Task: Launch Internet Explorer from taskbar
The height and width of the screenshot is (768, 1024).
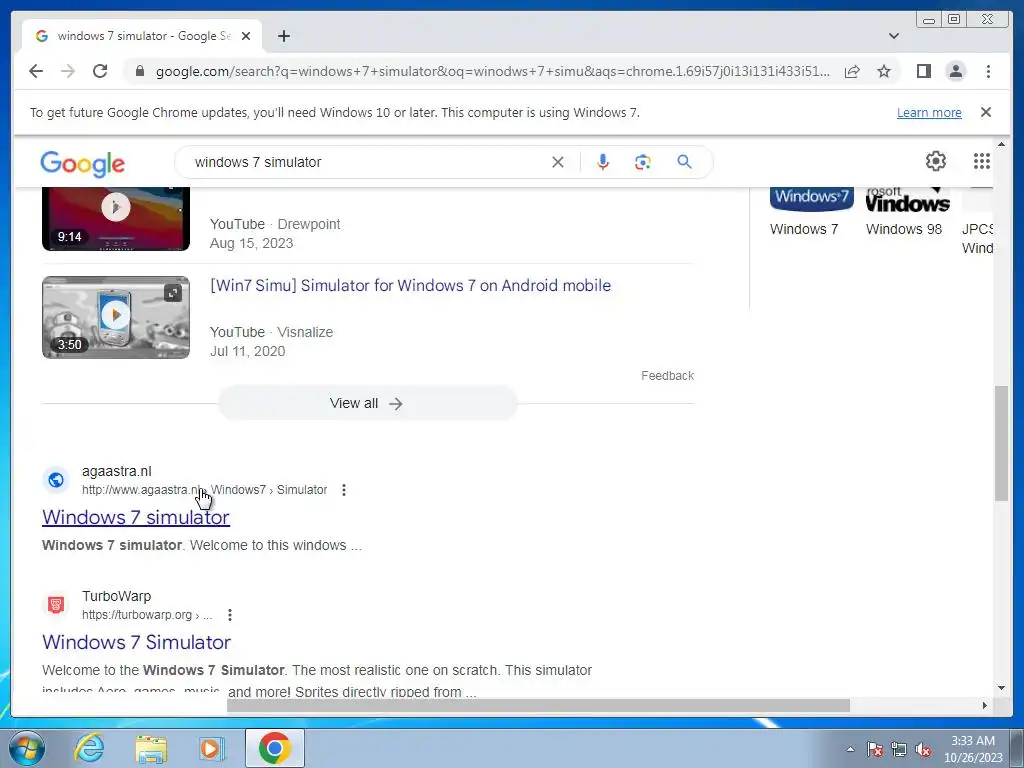Action: pos(89,748)
